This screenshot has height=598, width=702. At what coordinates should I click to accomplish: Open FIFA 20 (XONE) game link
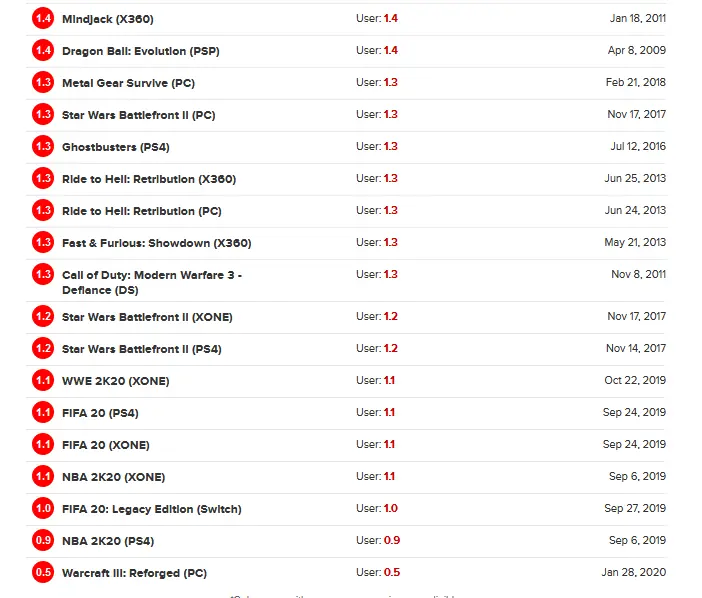106,445
